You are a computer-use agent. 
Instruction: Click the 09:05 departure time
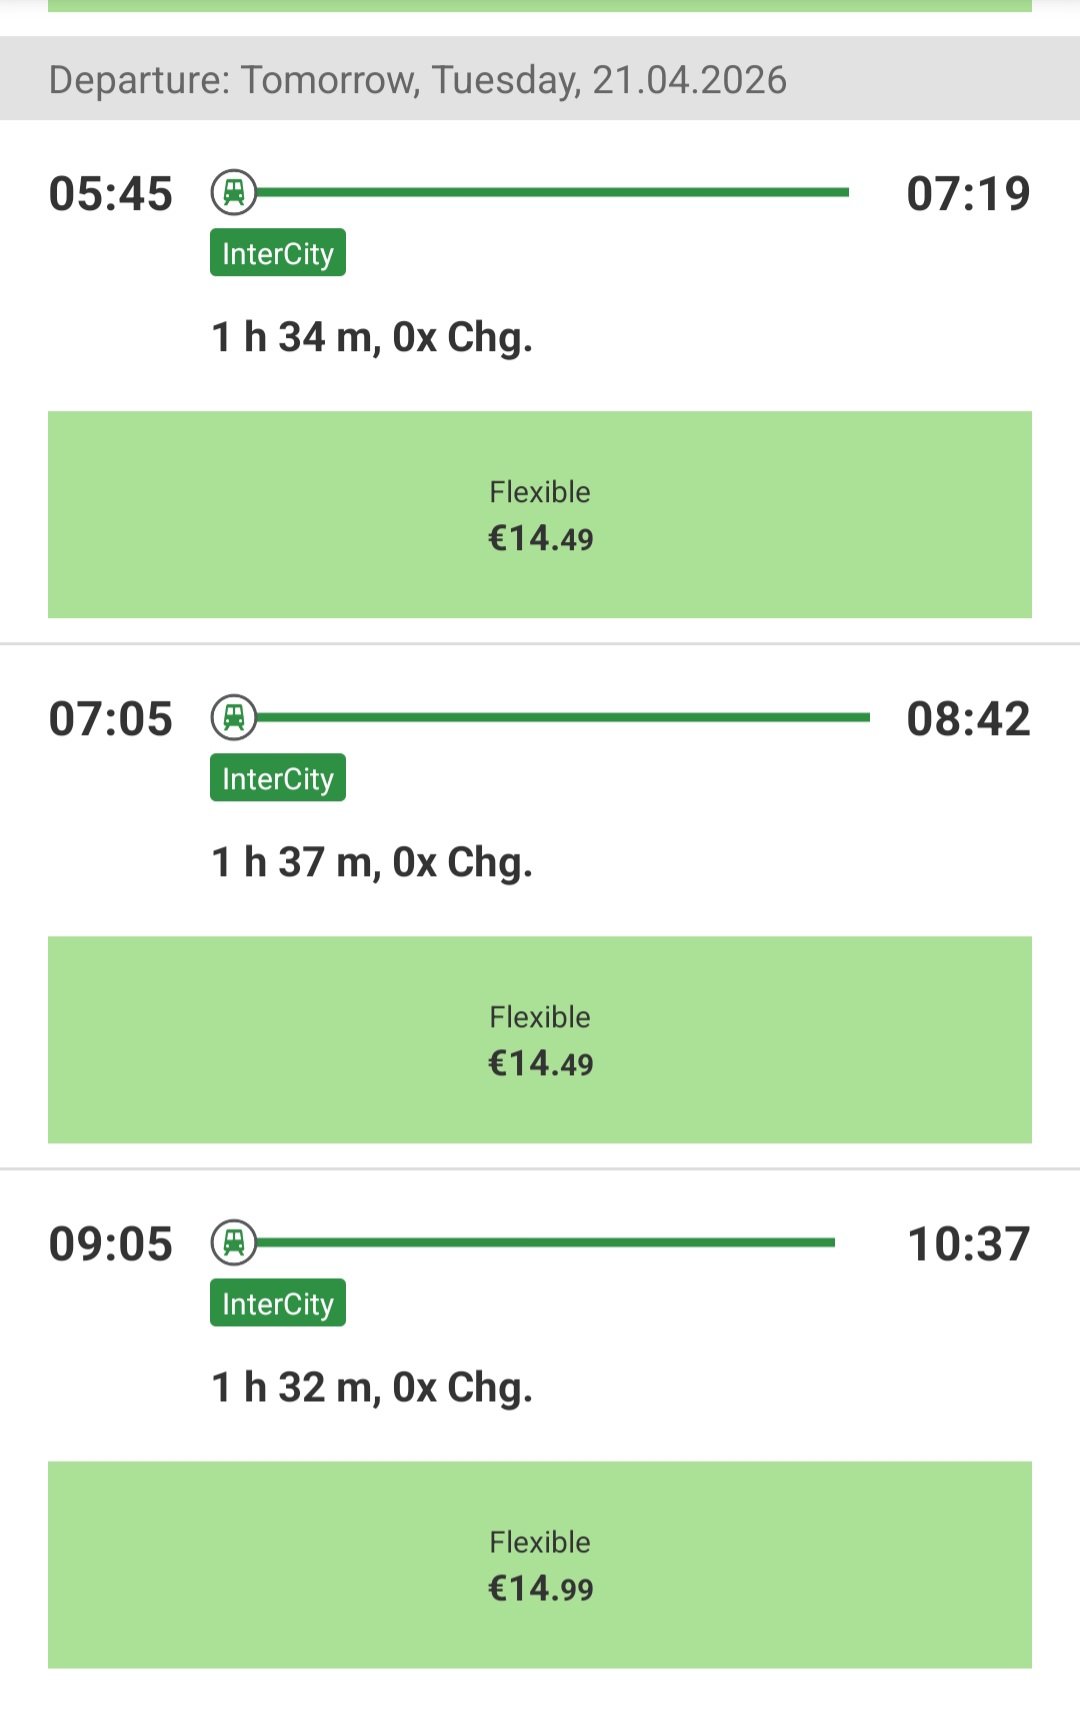(111, 1244)
